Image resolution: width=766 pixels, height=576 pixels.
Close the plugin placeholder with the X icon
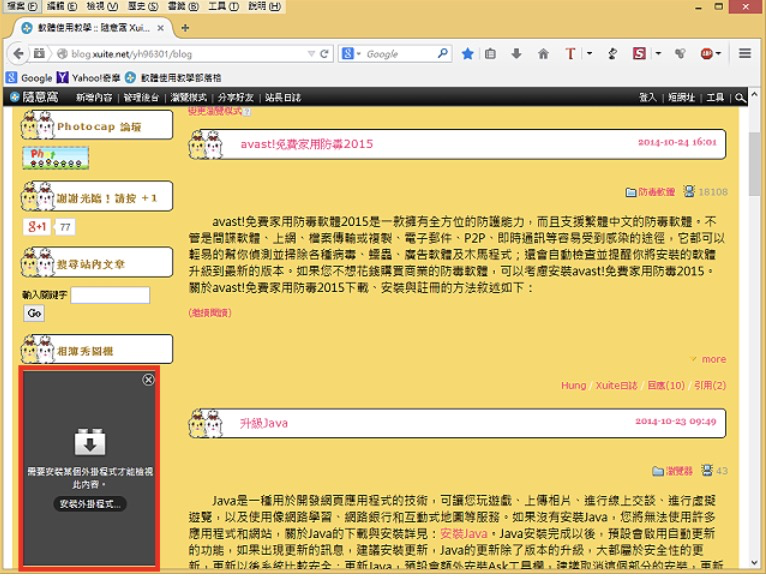(x=149, y=380)
